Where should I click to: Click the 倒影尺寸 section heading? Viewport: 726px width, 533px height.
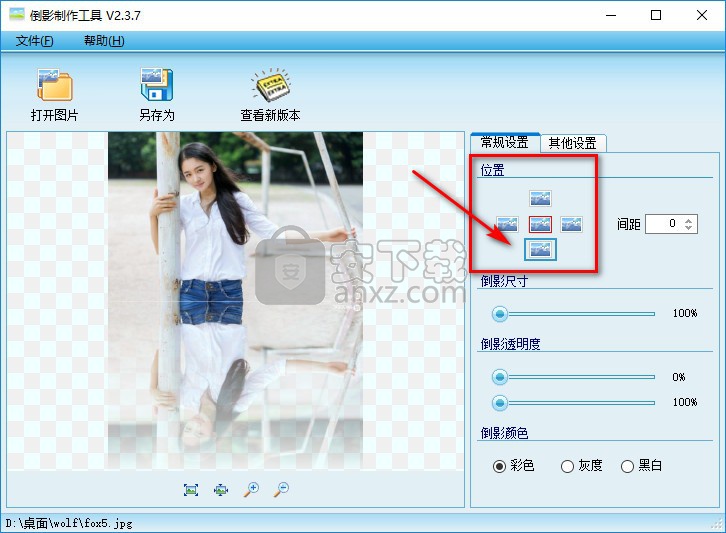click(504, 281)
